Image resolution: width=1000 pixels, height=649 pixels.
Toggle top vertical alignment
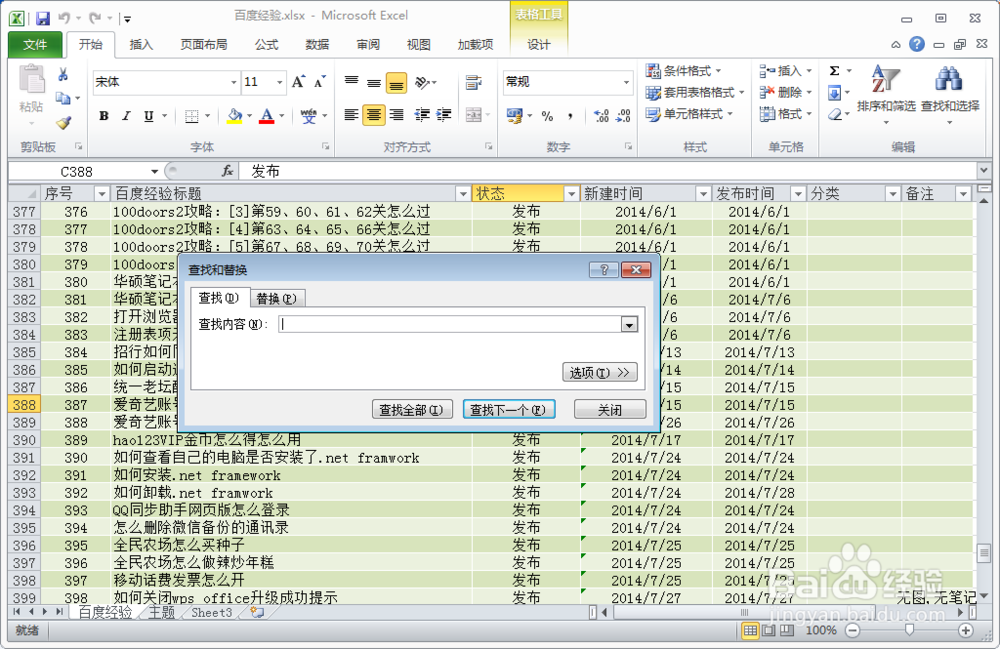351,82
